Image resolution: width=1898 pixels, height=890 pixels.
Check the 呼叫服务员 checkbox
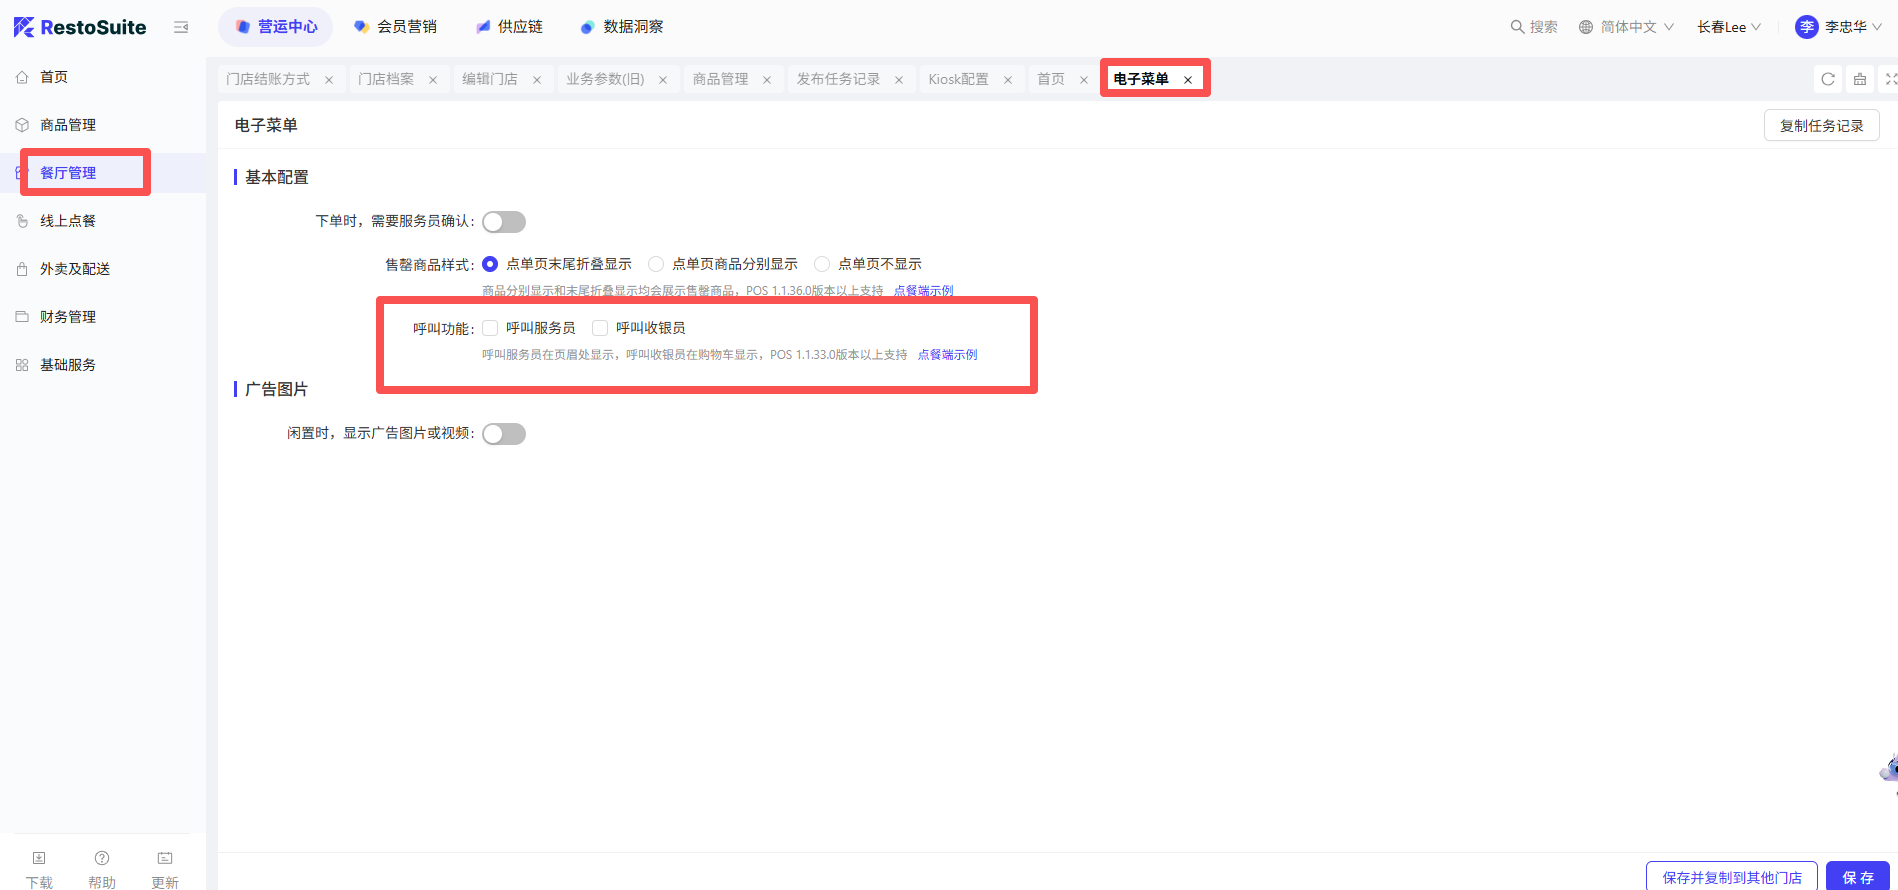(490, 328)
